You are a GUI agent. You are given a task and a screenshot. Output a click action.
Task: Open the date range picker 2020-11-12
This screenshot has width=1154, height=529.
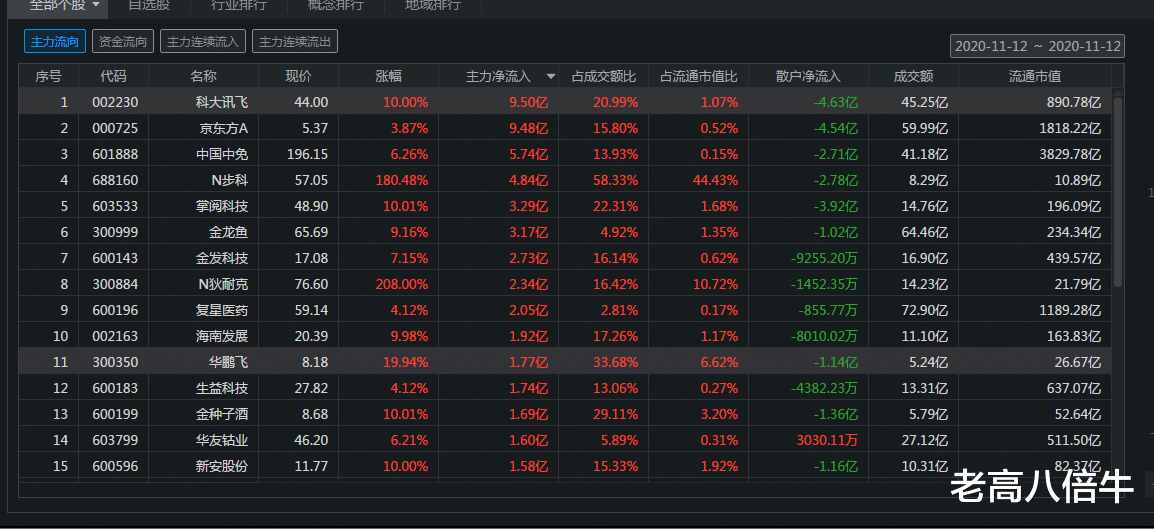(x=1038, y=46)
